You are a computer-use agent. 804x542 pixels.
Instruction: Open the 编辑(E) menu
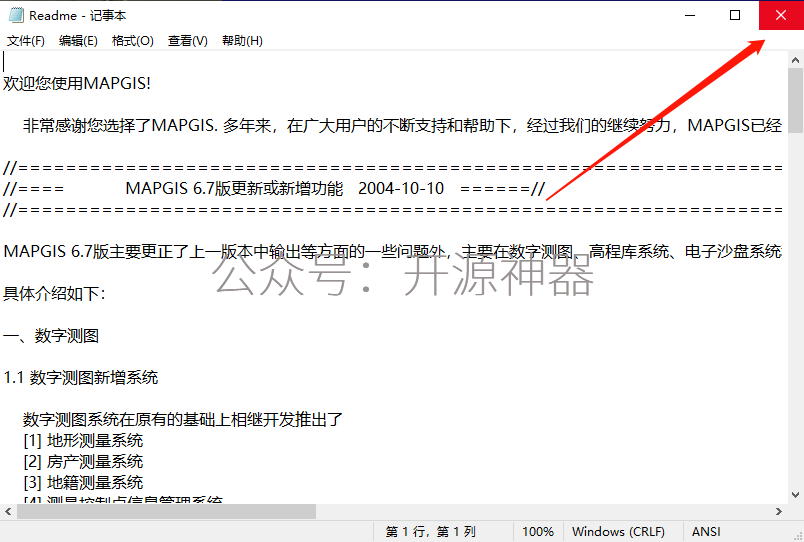78,41
